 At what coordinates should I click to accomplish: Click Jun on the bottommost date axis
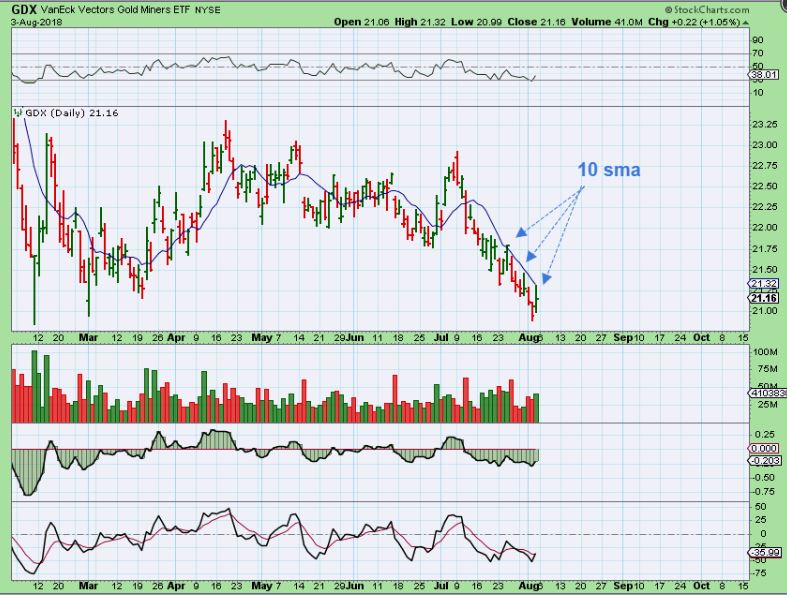[x=354, y=586]
